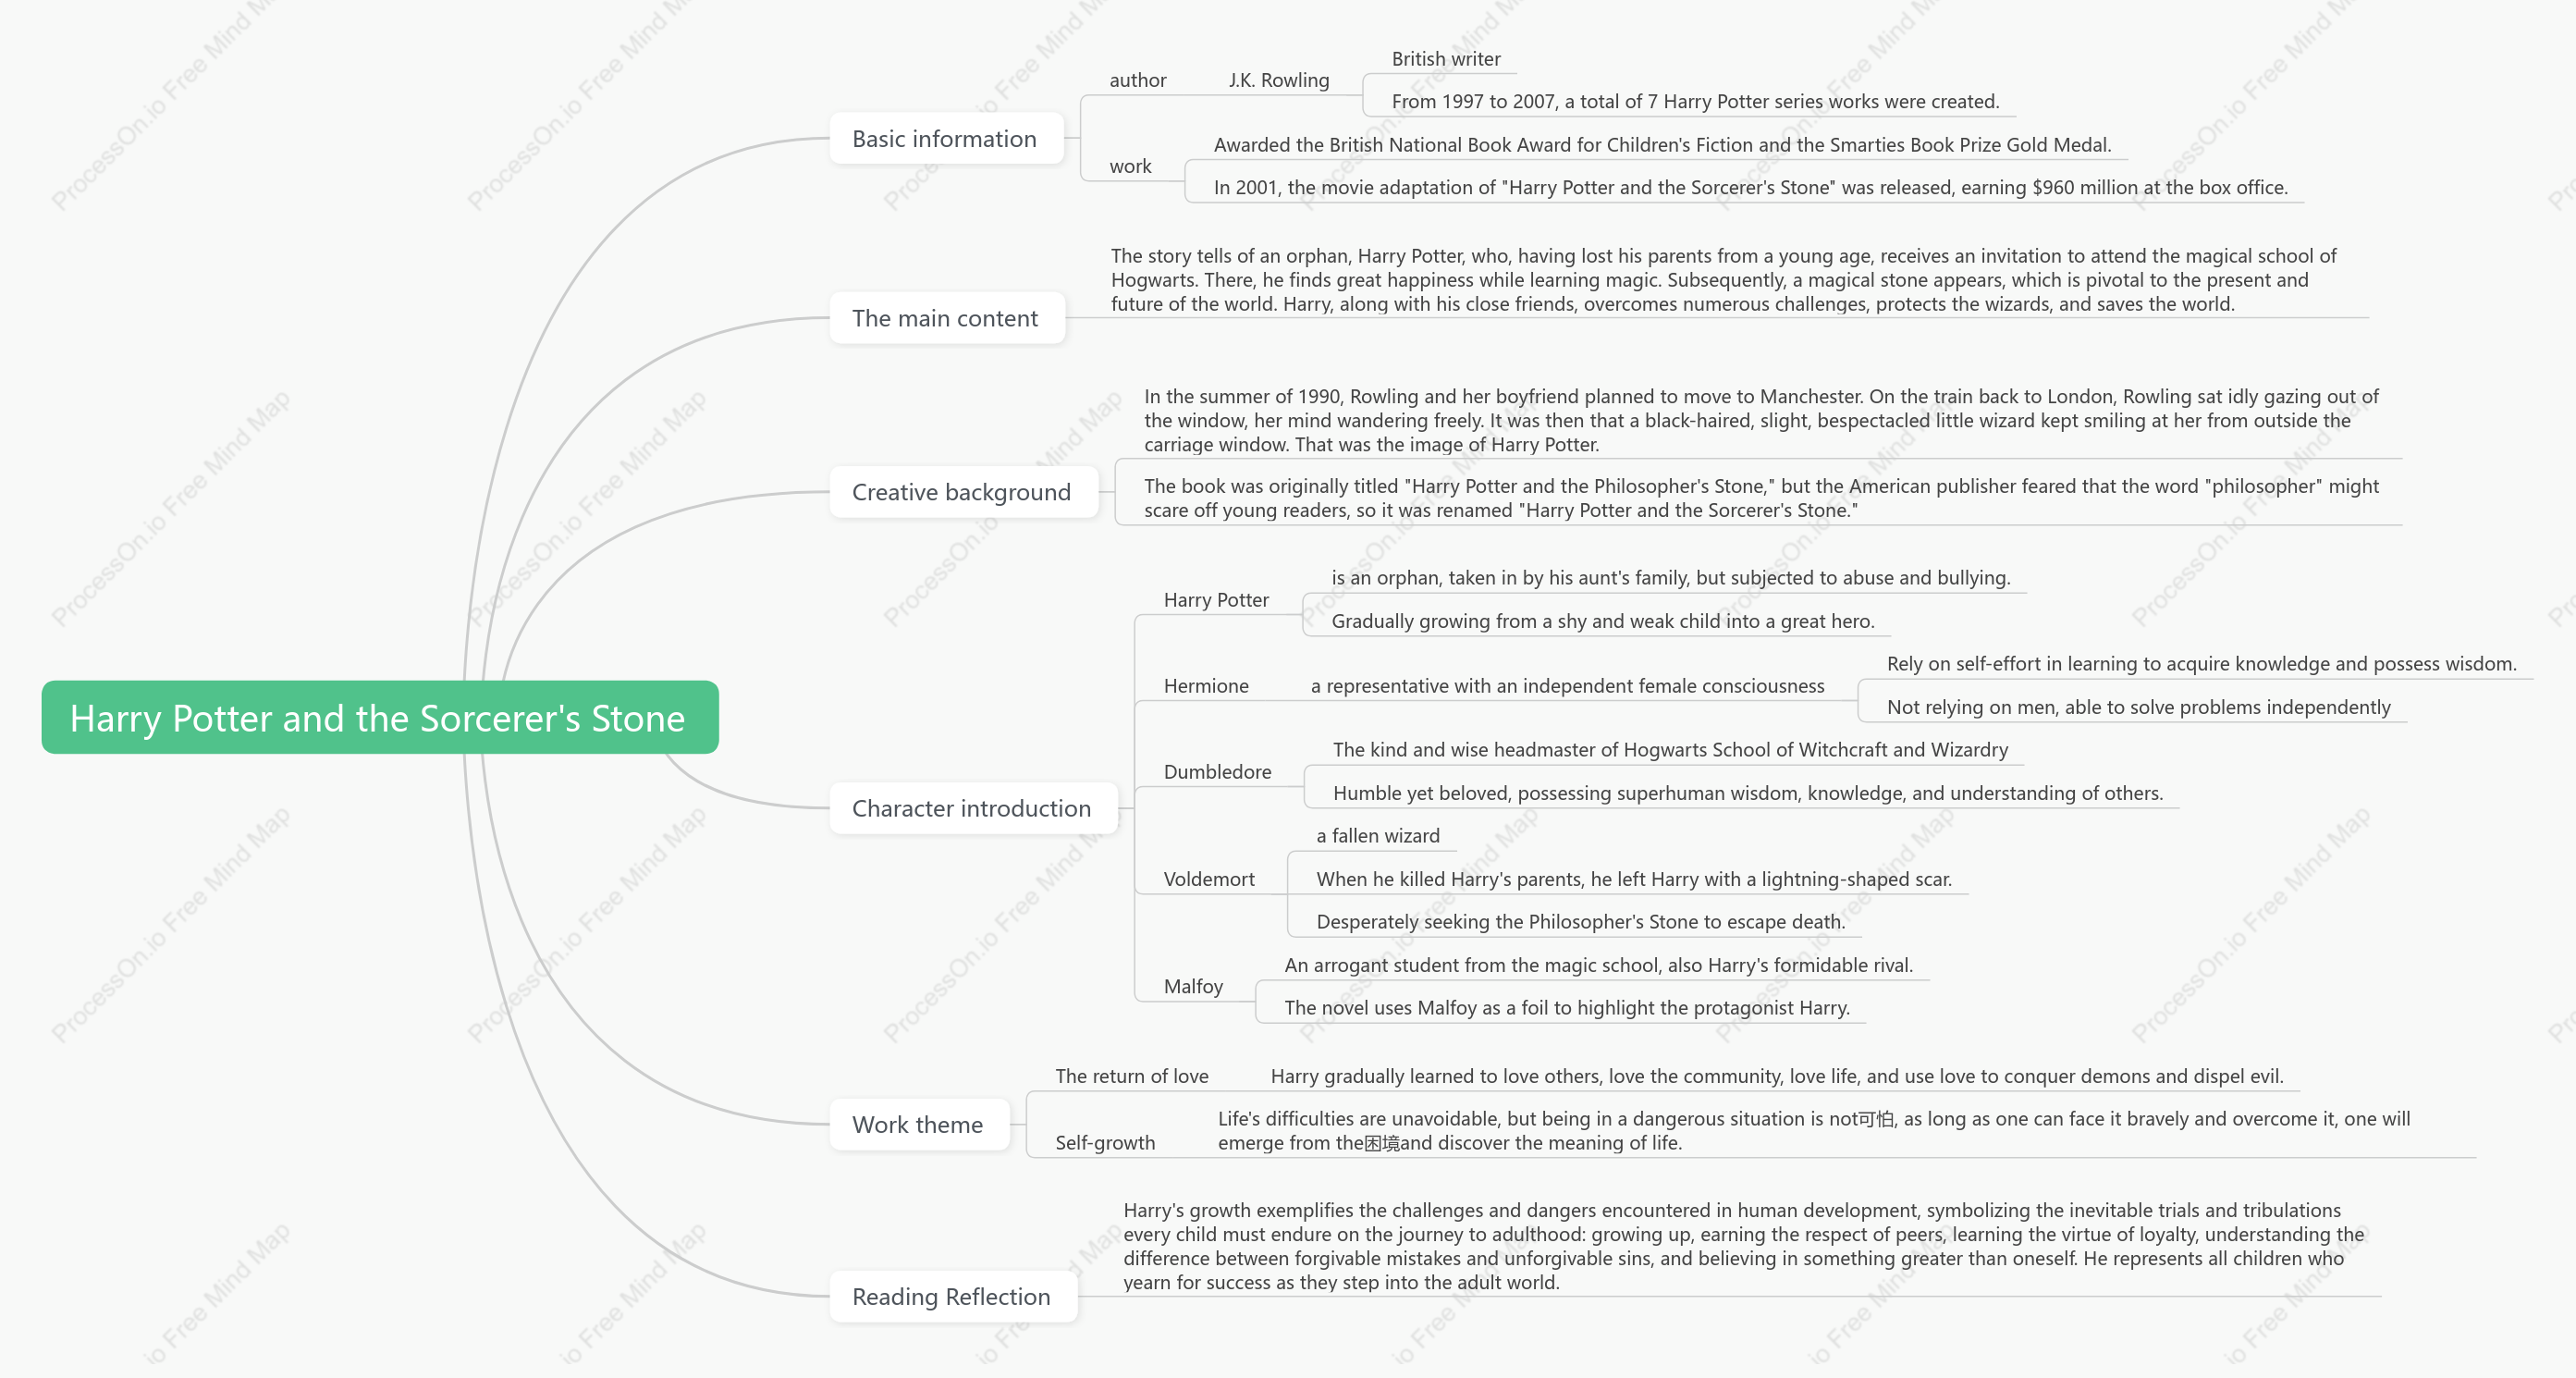Click the Harry Potter character node
This screenshot has width=2576, height=1378.
1216,600
